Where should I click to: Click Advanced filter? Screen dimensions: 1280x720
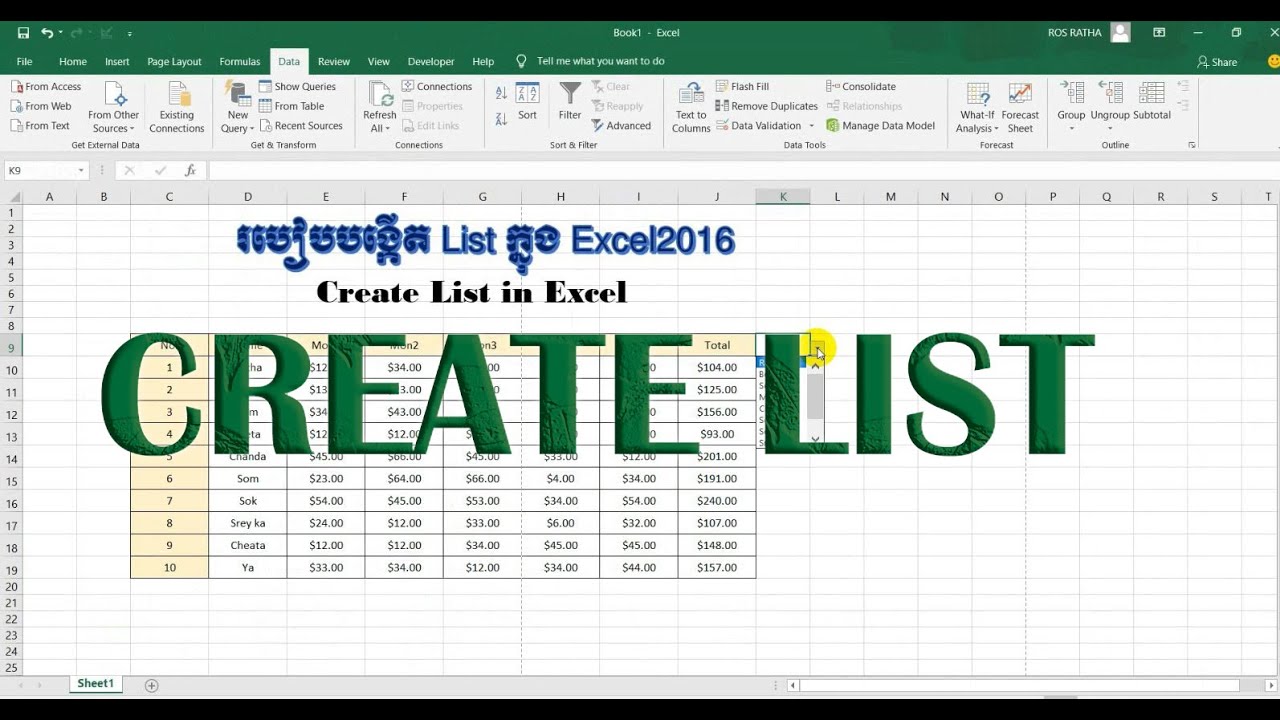click(621, 126)
